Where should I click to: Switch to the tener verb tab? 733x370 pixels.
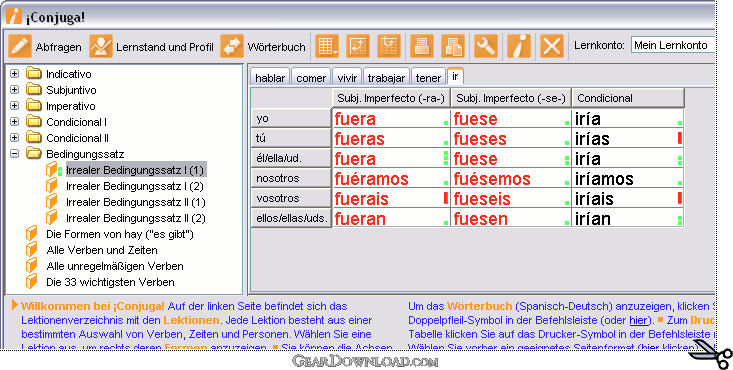coord(428,78)
